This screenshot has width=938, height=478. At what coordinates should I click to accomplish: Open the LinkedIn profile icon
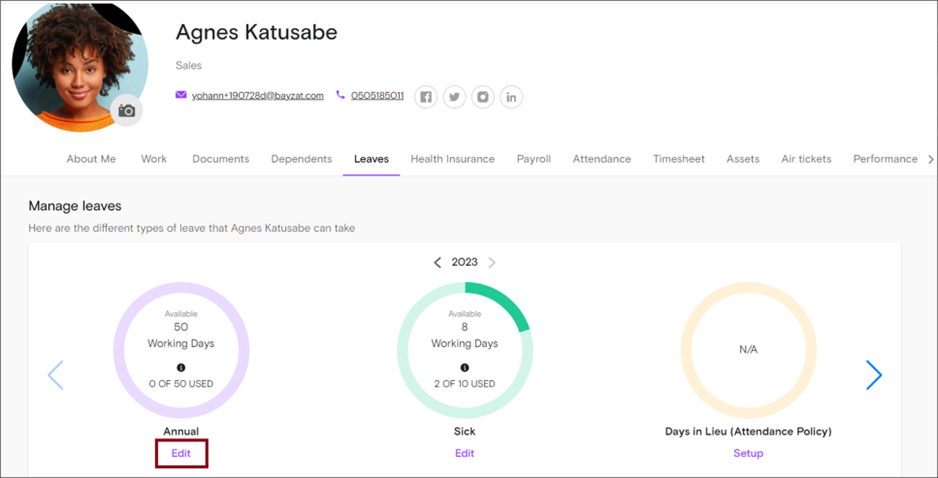click(511, 97)
